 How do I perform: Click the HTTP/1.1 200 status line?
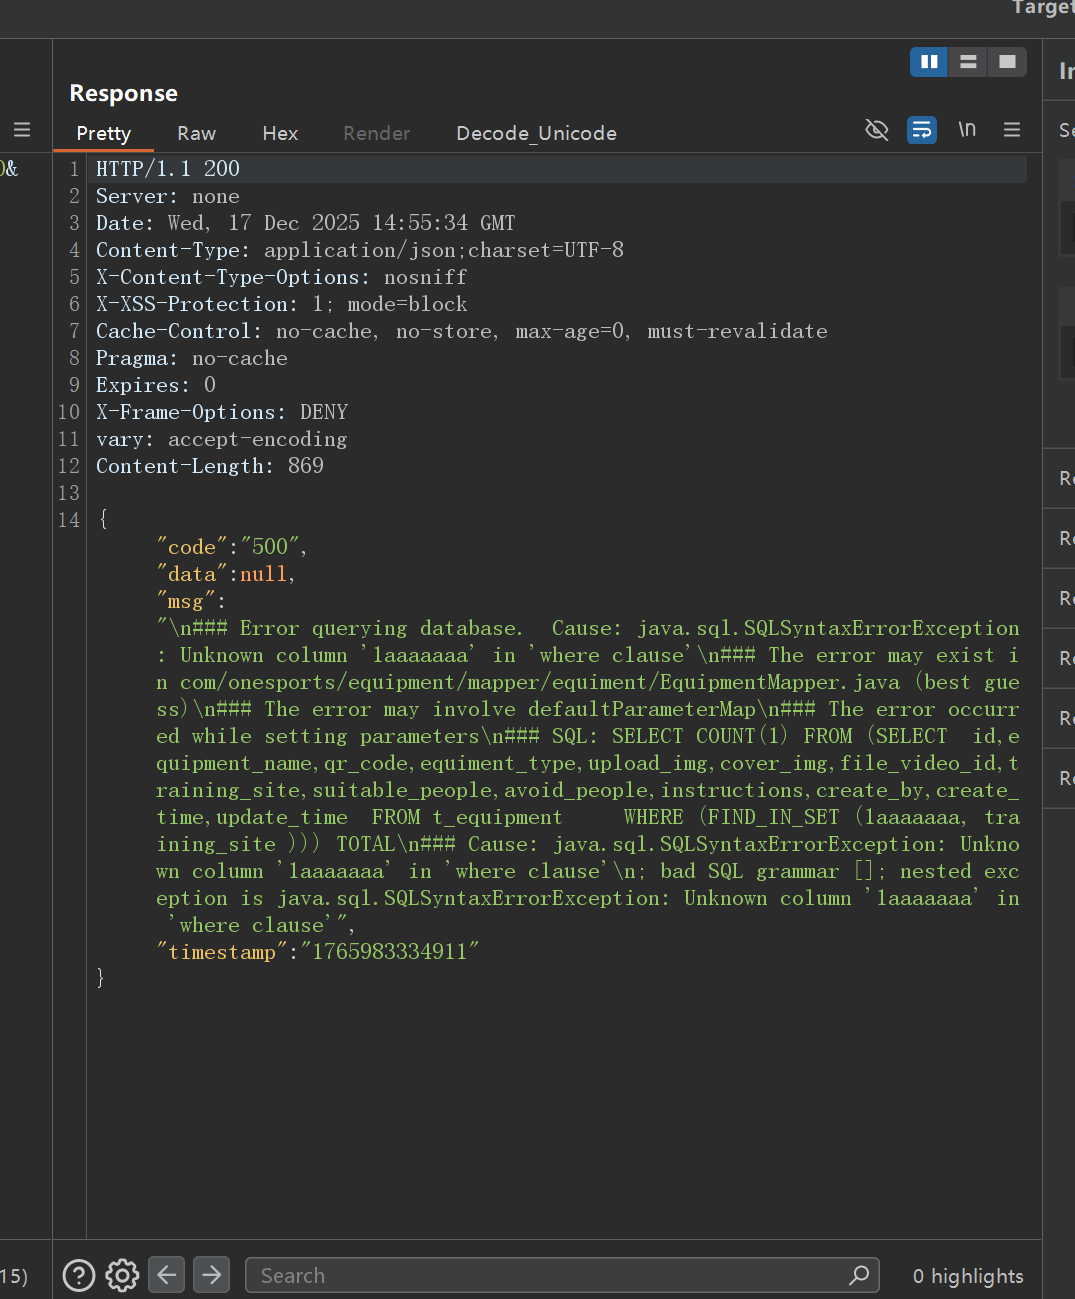tap(168, 169)
